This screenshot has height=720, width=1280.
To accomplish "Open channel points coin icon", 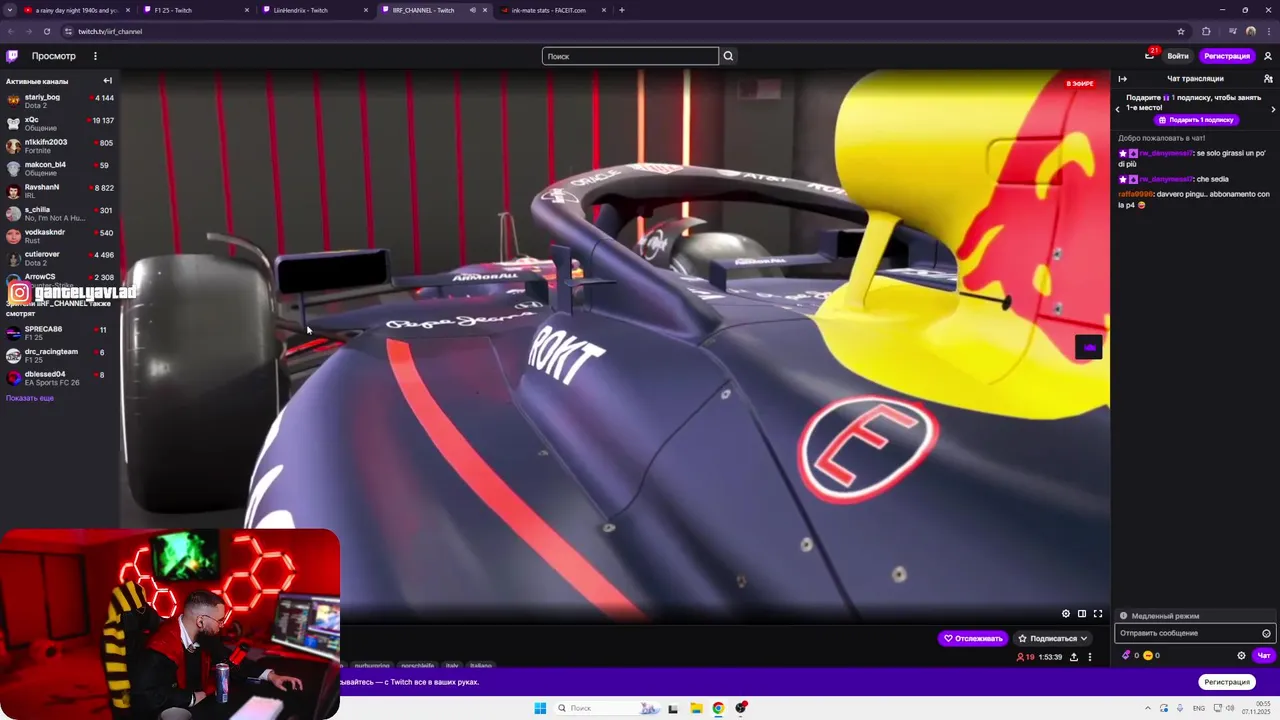I will pos(1148,656).
